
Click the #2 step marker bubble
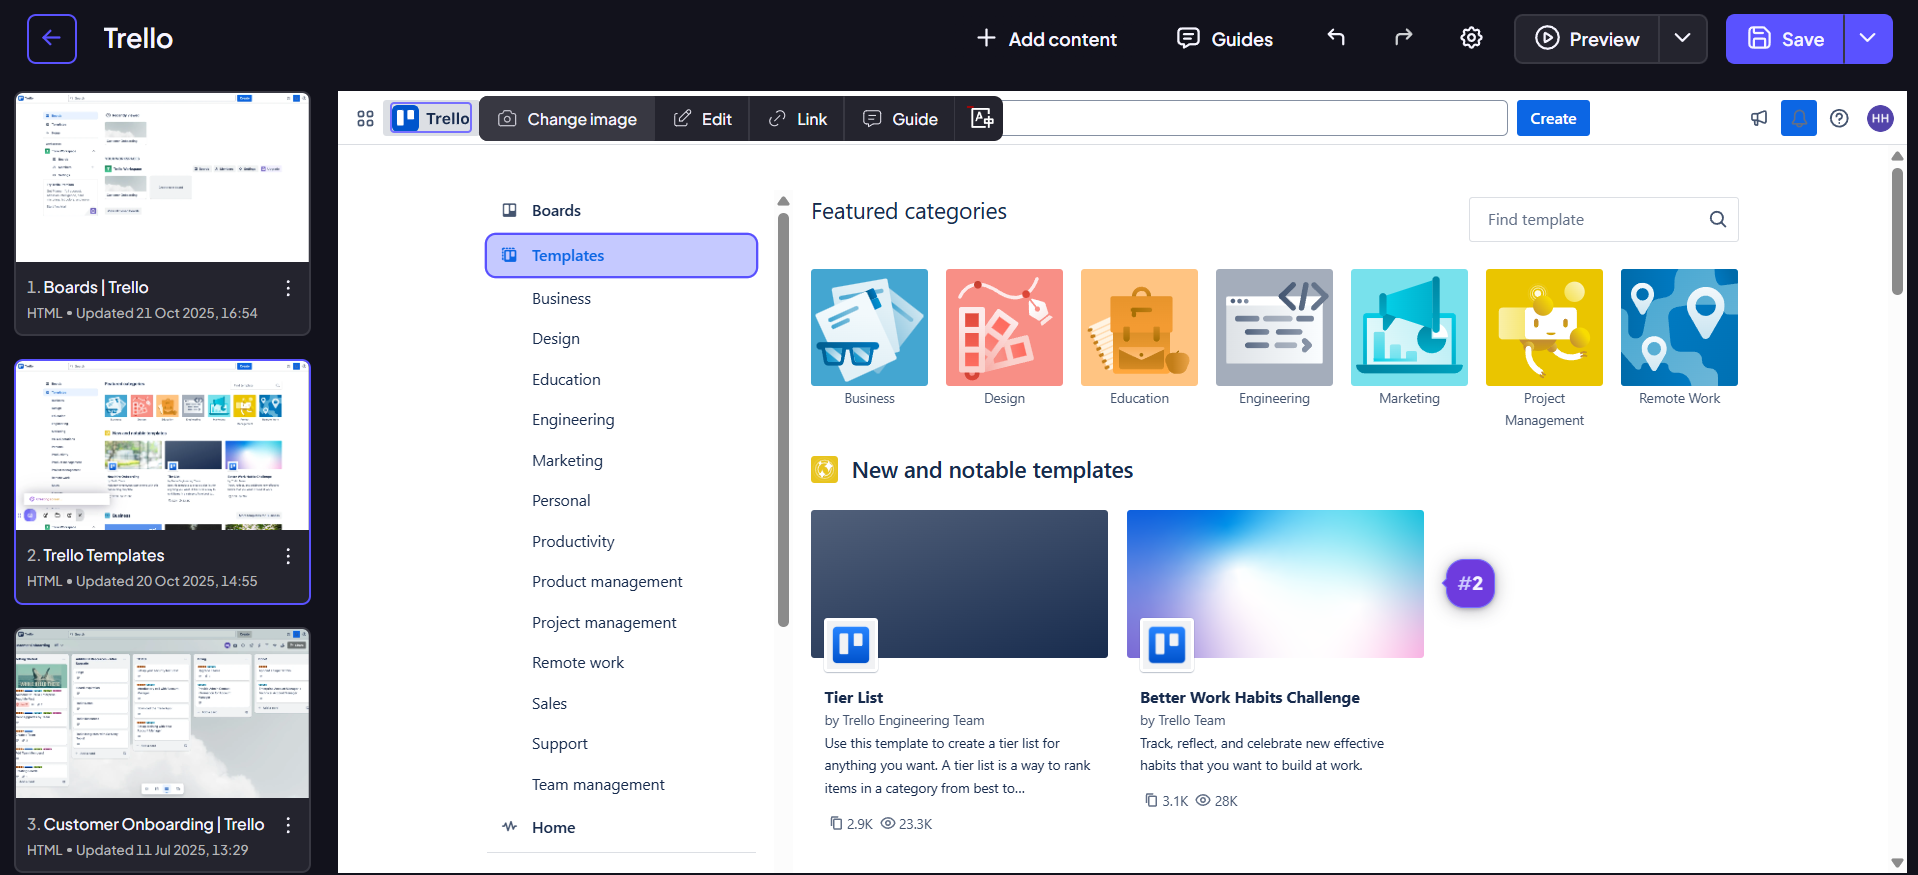1470,583
